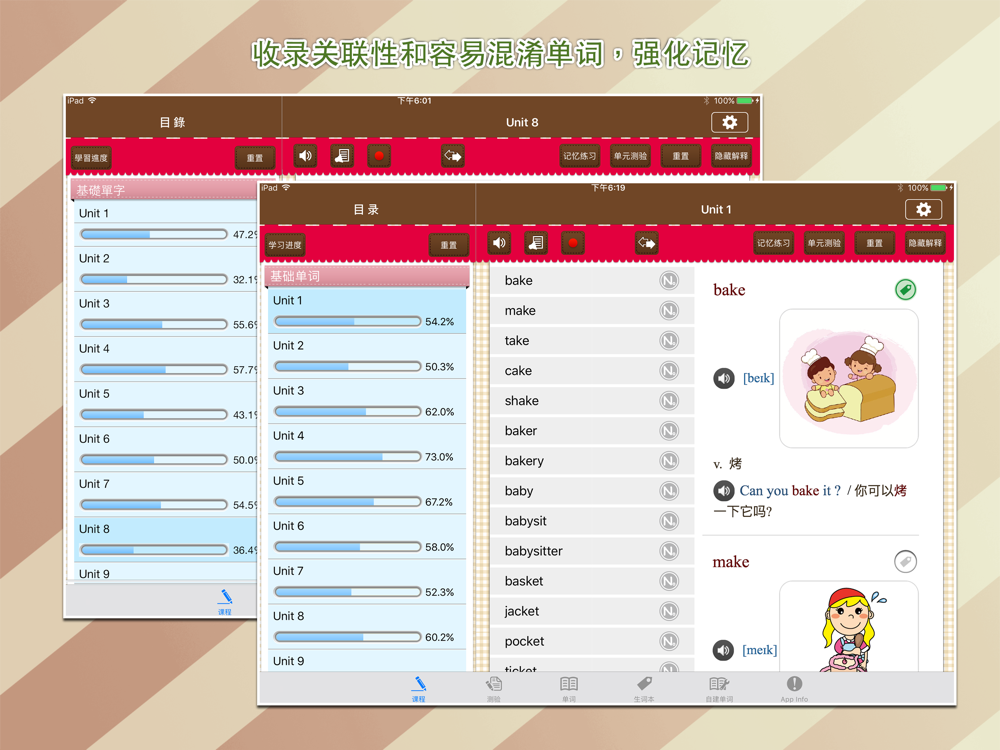The height and width of the screenshot is (750, 1000).
Task: Toggle the green tag bookmark for bake
Action: point(905,290)
